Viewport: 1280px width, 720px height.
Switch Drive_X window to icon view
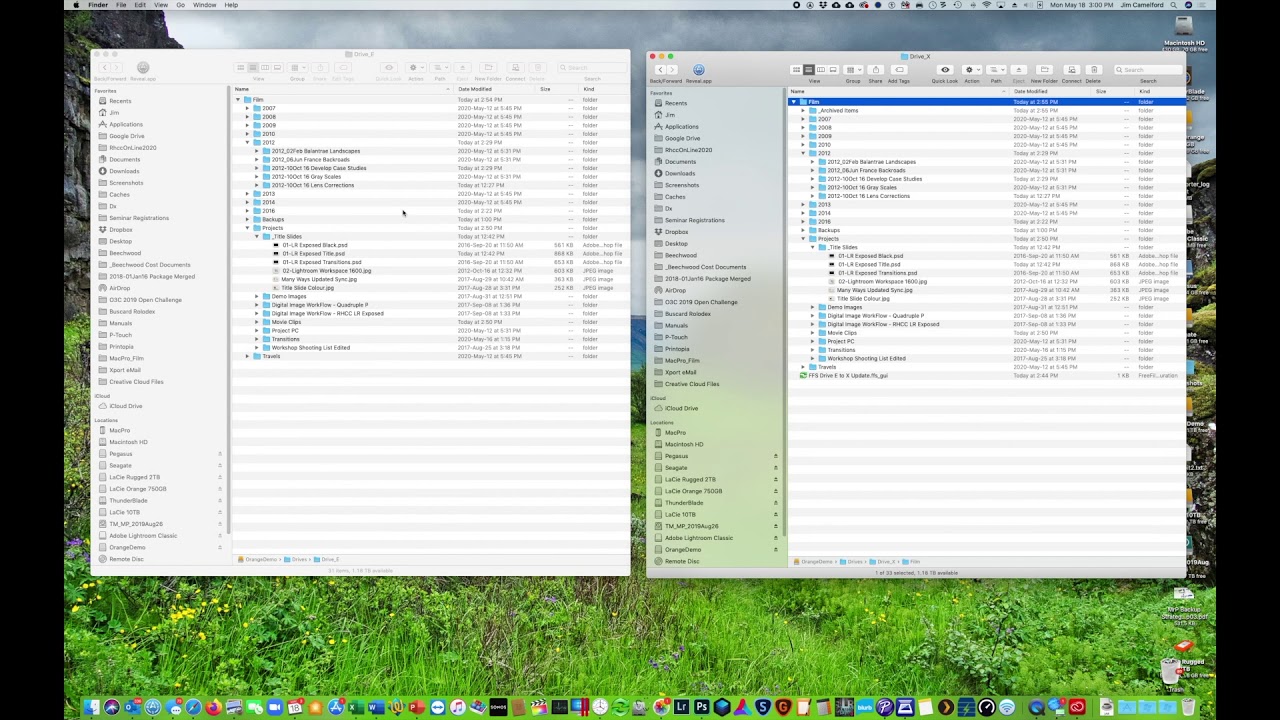pyautogui.click(x=797, y=70)
